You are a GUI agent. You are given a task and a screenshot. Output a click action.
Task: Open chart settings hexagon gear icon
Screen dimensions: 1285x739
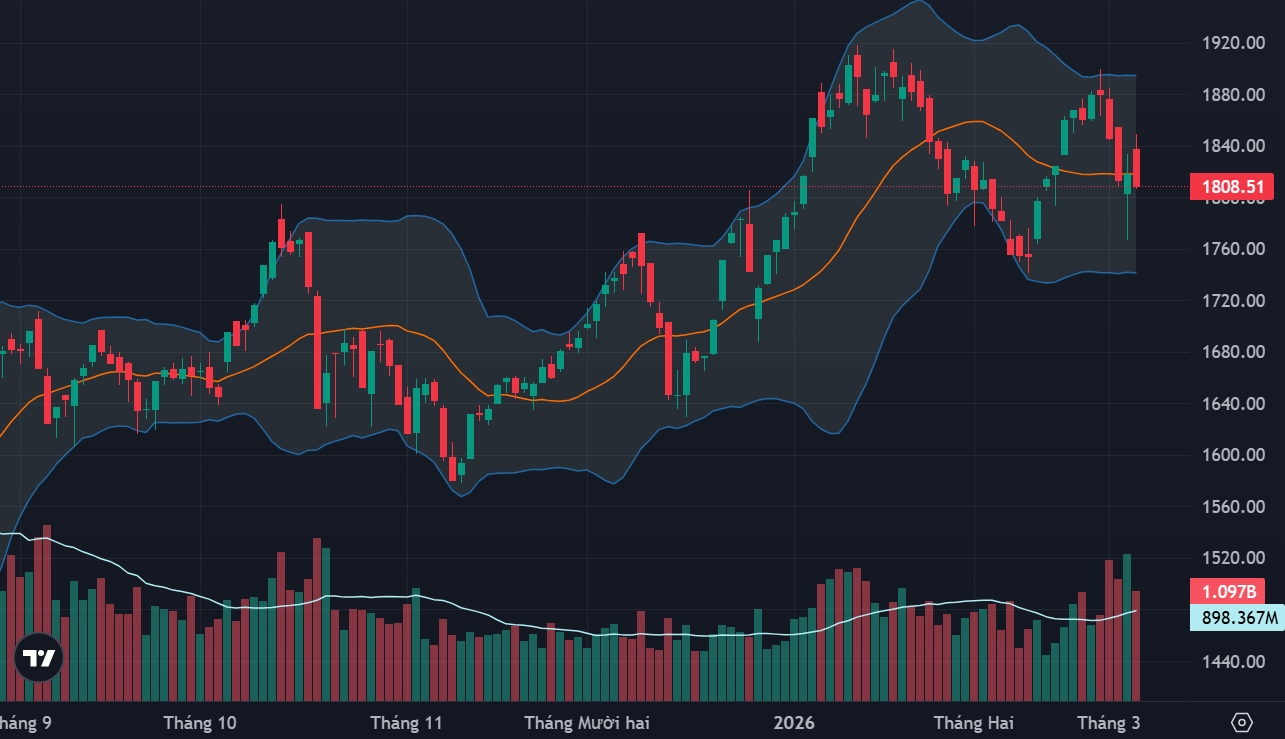click(x=1241, y=722)
